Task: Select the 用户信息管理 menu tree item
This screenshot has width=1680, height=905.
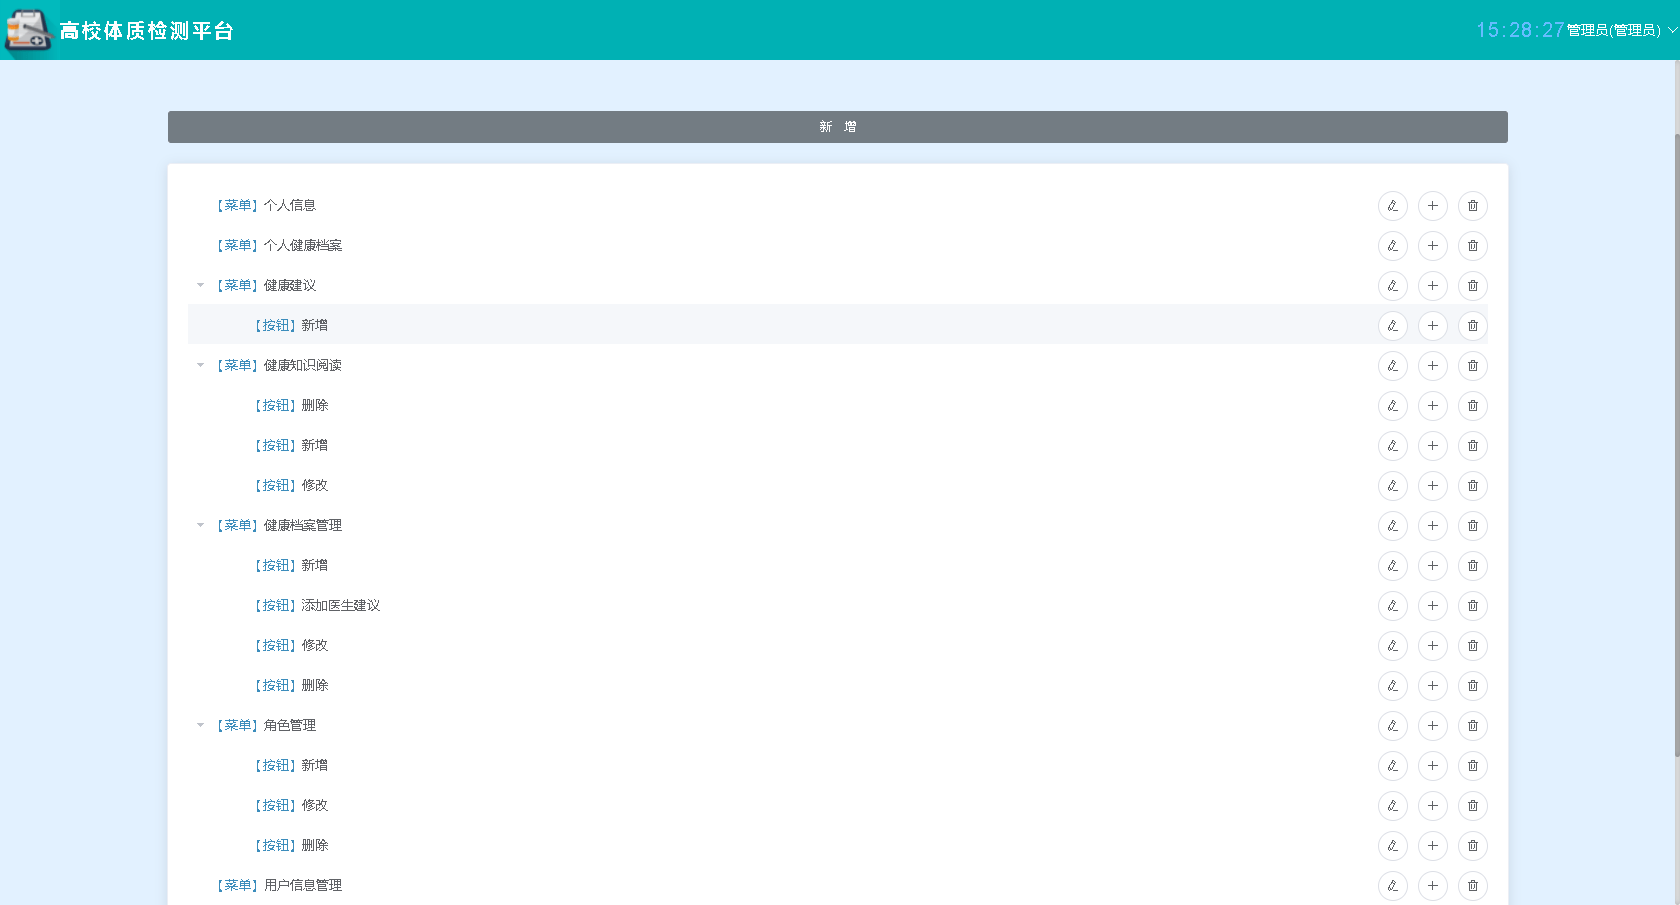Action: click(302, 885)
